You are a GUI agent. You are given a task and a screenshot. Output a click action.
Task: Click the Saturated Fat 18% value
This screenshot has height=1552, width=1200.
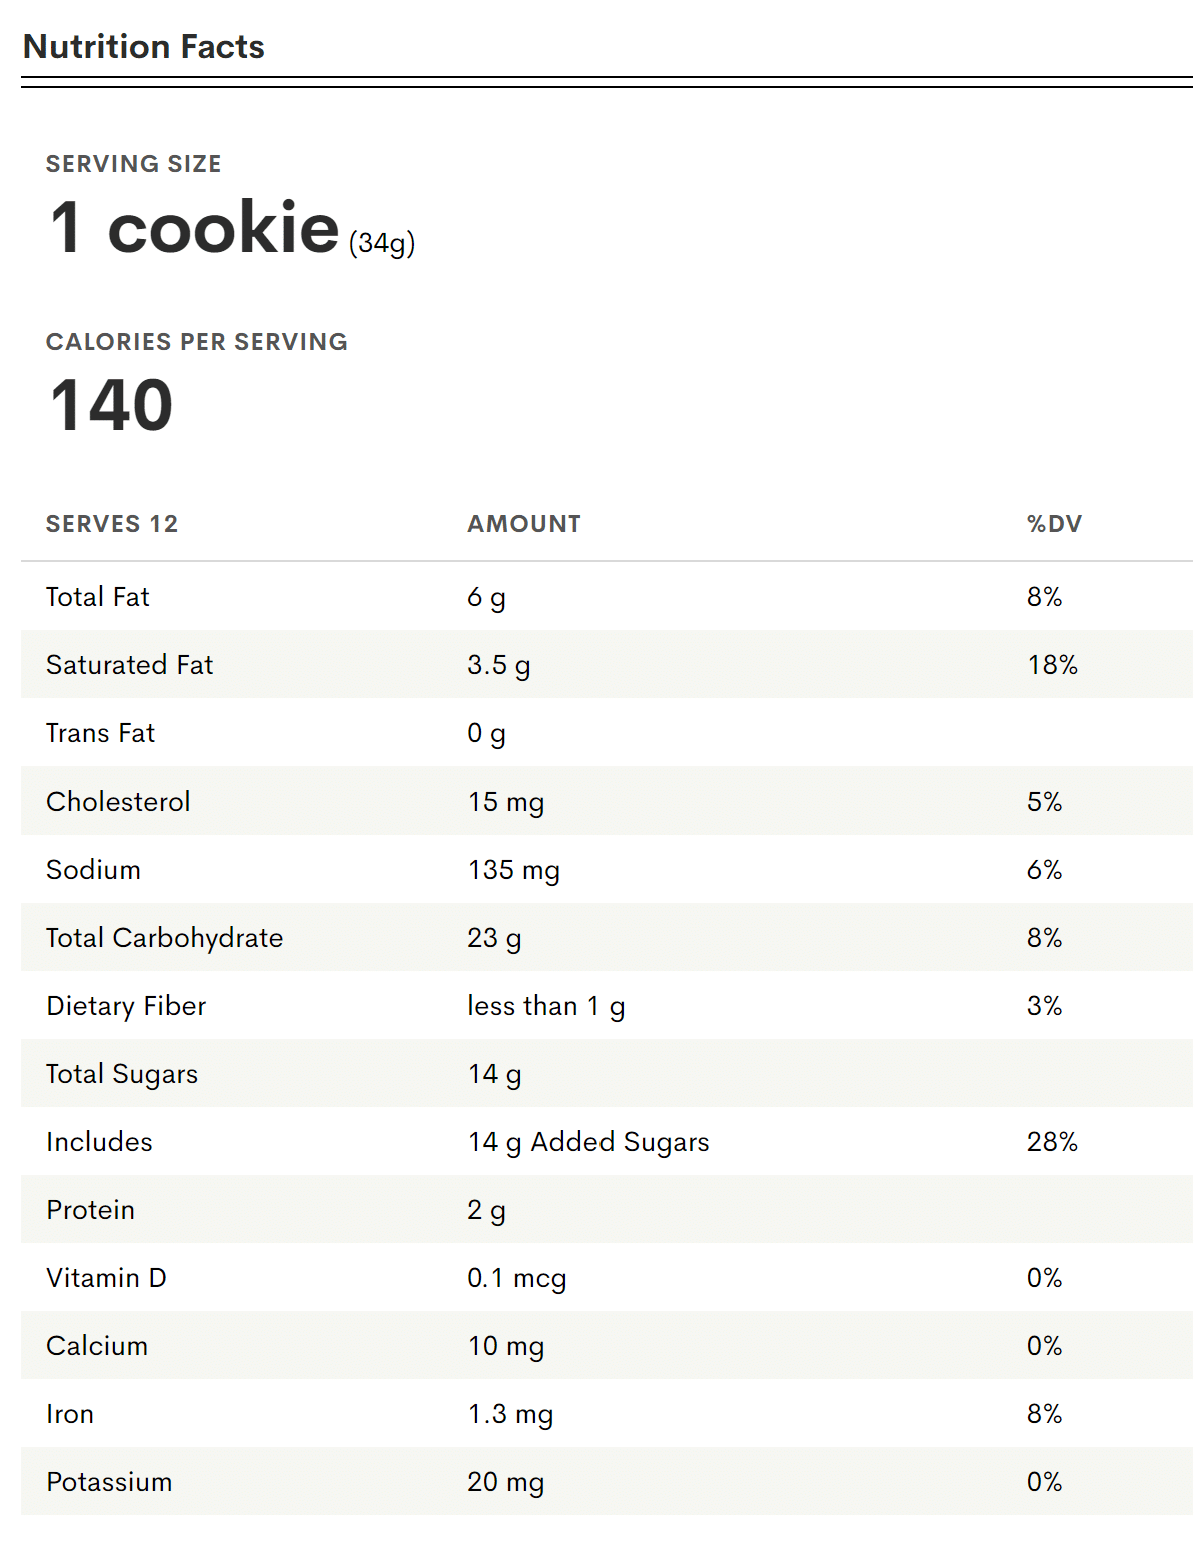pyautogui.click(x=1052, y=665)
